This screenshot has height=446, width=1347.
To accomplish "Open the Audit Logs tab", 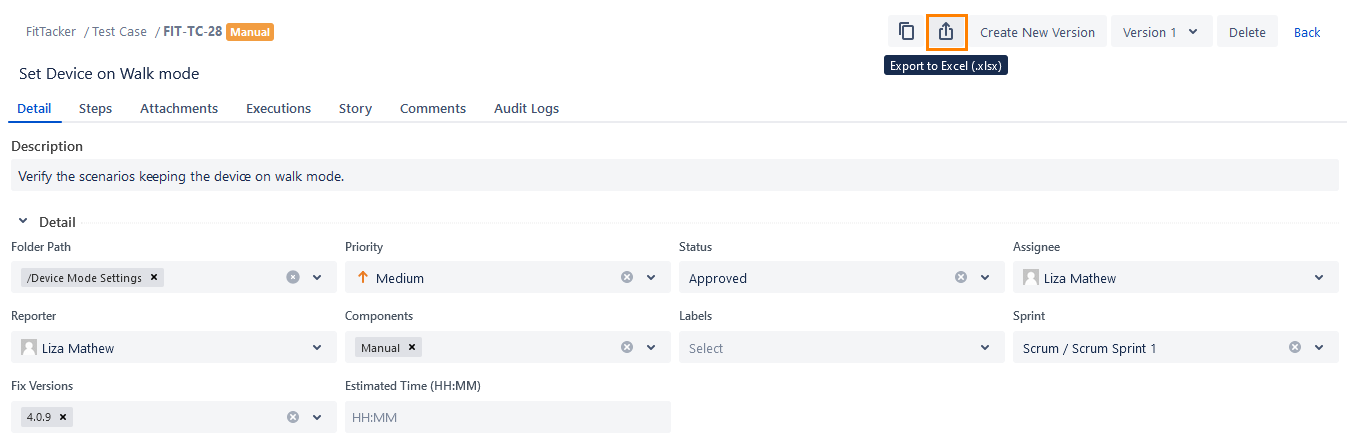I will [x=526, y=108].
